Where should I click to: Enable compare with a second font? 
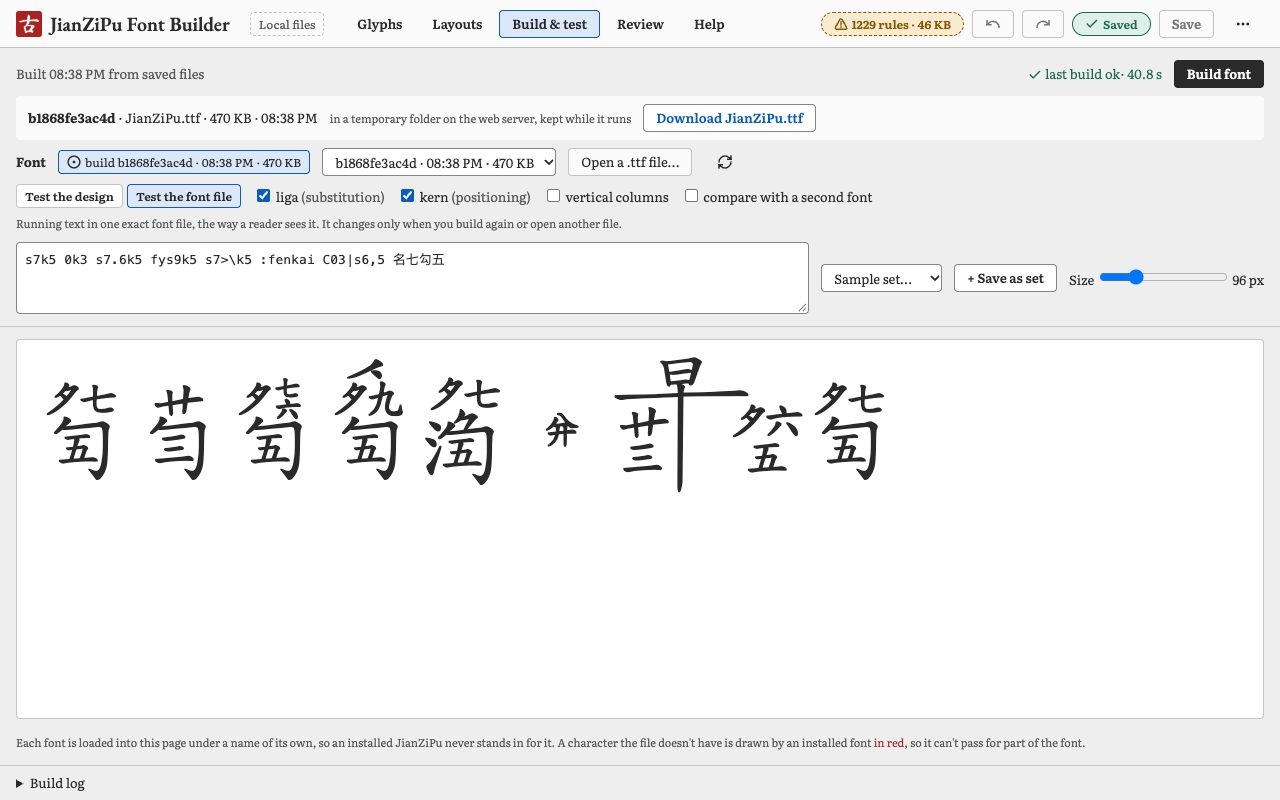[x=691, y=196]
